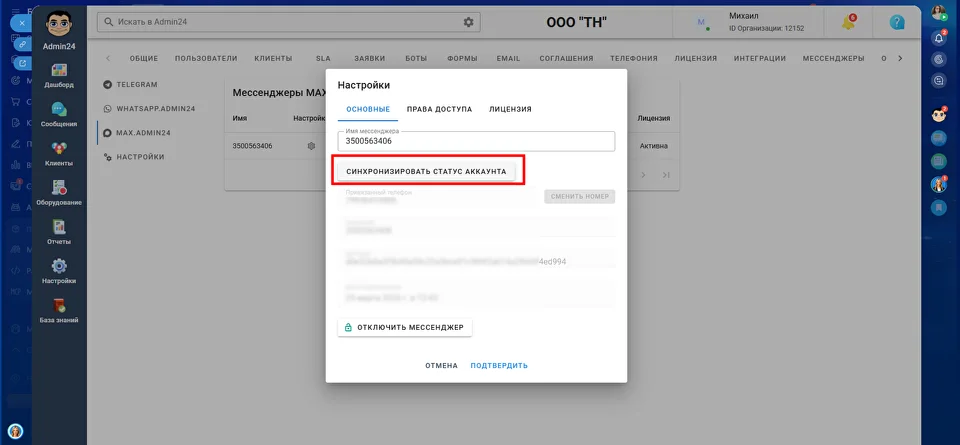Open the СОГЛАШЕНИЯ settings tab
960x445 pixels.
click(x=566, y=59)
